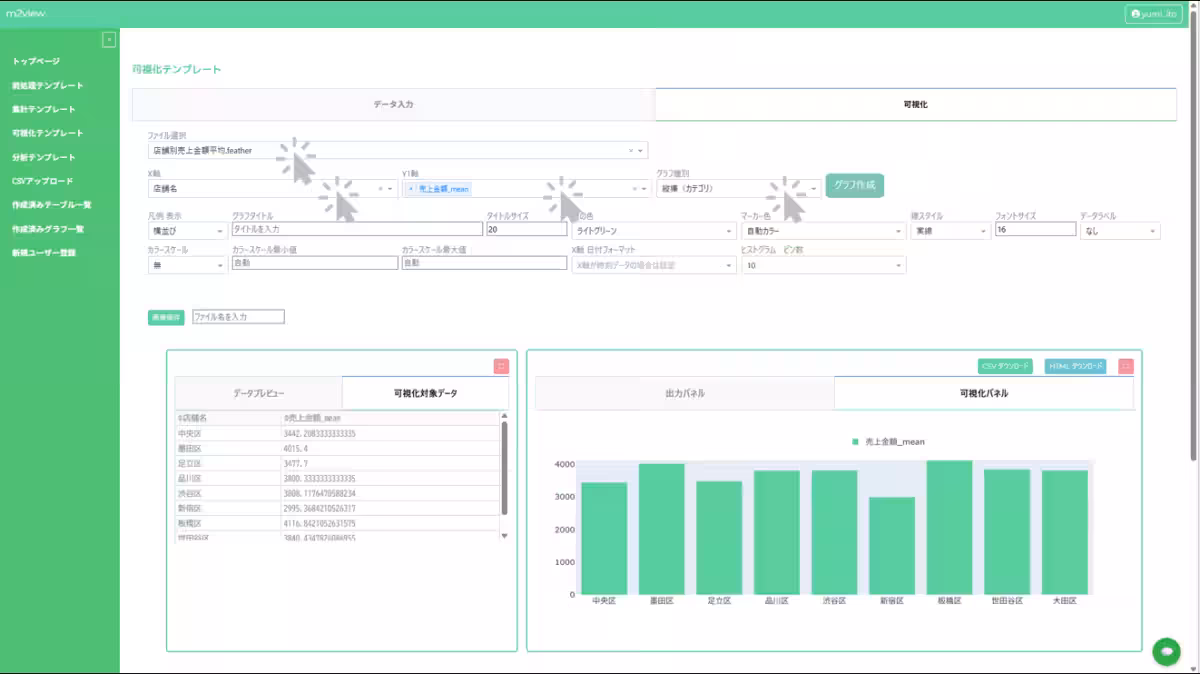This screenshot has width=1200, height=674.
Task: Toggle the 売上金額_mean legend entry in chart
Action: 889,441
